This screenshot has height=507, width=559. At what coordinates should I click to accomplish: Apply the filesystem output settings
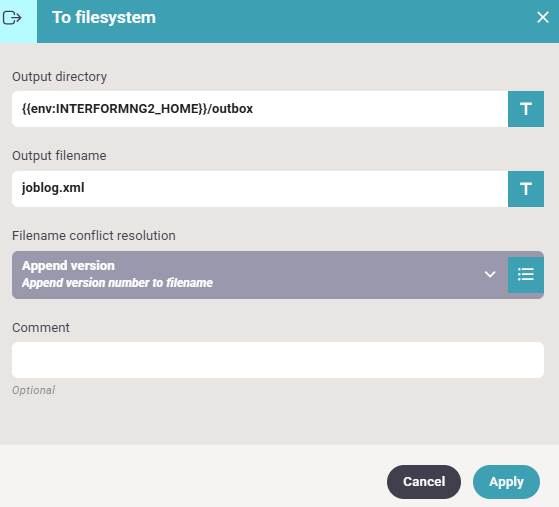click(506, 482)
